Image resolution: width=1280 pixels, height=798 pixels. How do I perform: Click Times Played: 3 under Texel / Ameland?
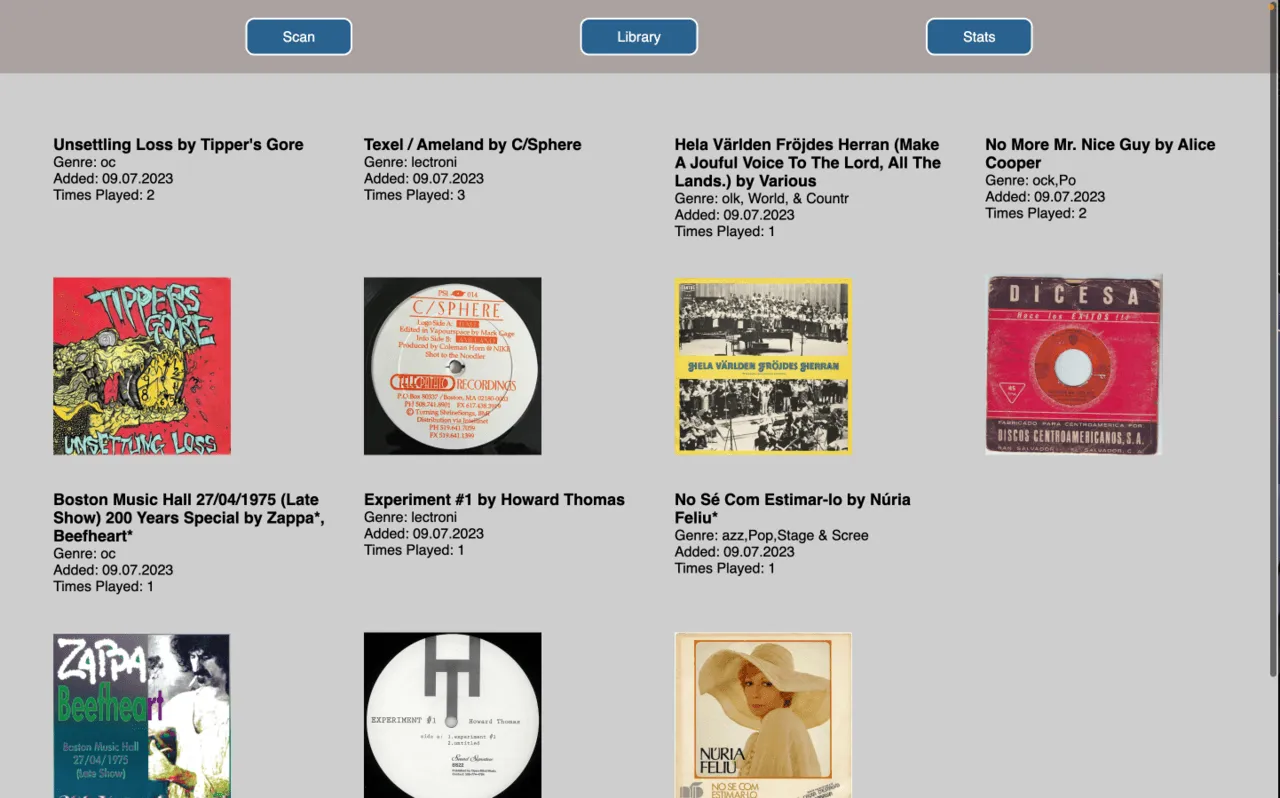414,195
